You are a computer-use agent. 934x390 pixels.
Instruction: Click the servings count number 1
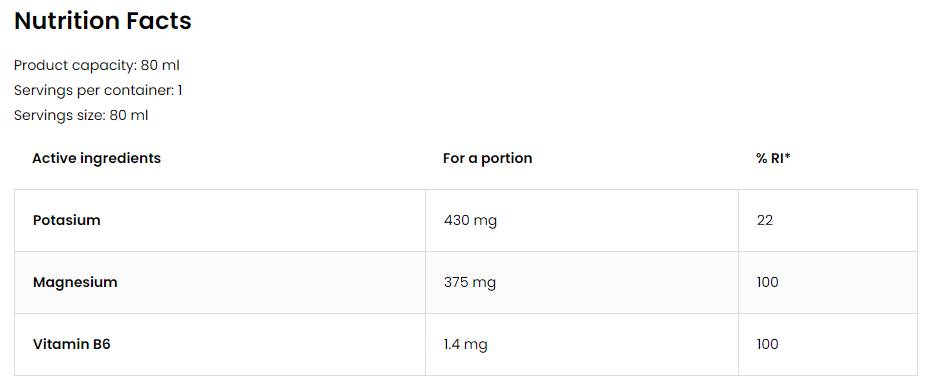[180, 91]
